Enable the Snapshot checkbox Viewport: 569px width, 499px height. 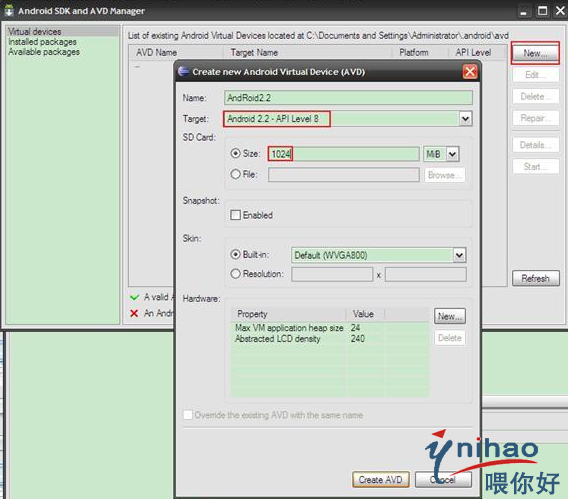tap(236, 215)
